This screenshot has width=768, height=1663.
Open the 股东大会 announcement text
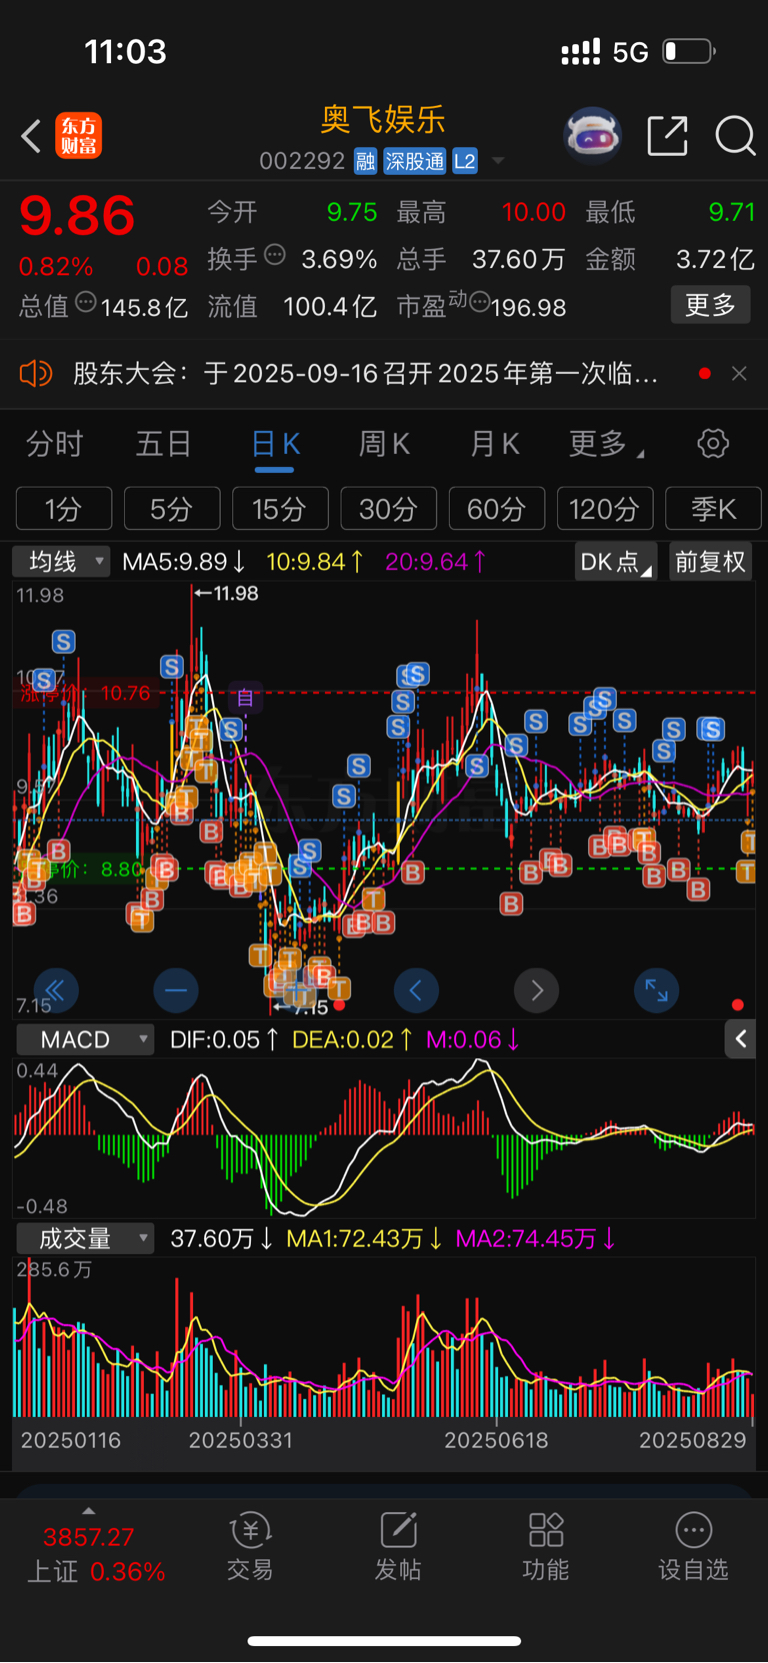pyautogui.click(x=366, y=374)
